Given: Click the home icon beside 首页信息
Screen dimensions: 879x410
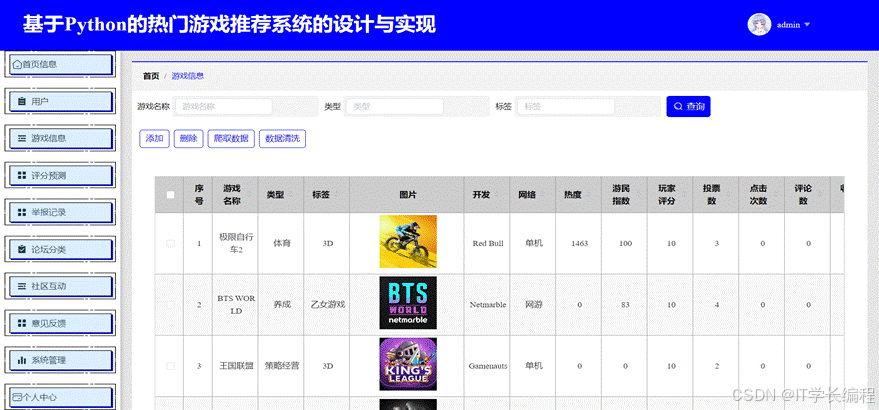Looking at the screenshot, I should (17, 65).
